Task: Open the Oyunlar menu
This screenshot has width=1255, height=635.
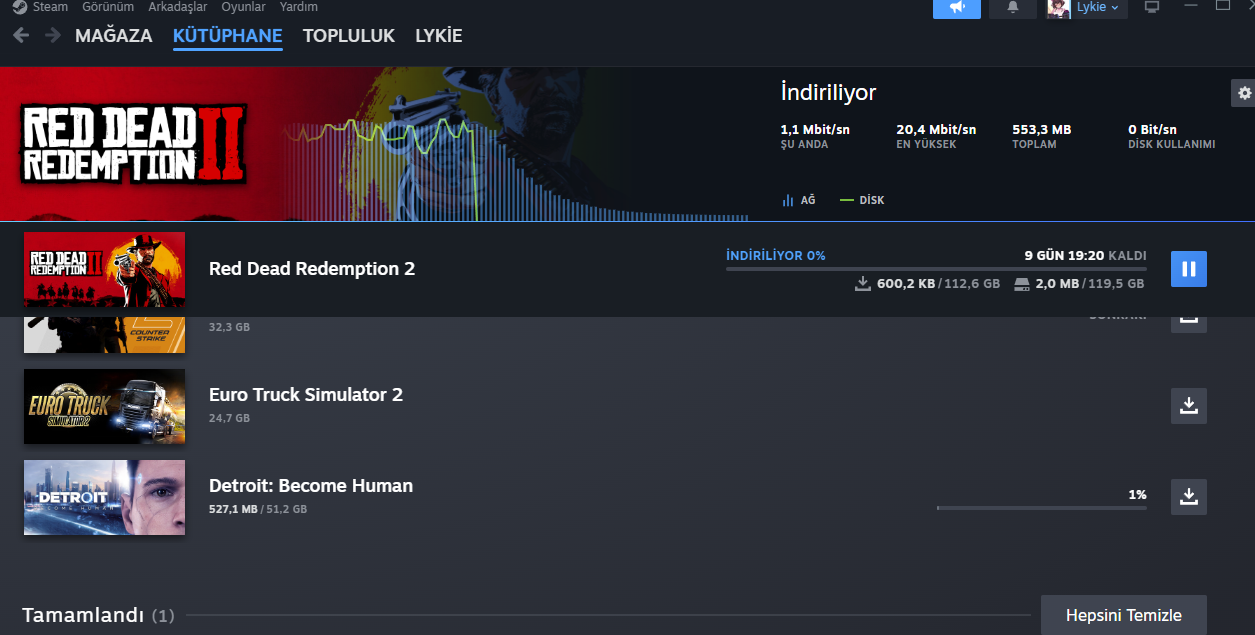Action: (x=243, y=7)
